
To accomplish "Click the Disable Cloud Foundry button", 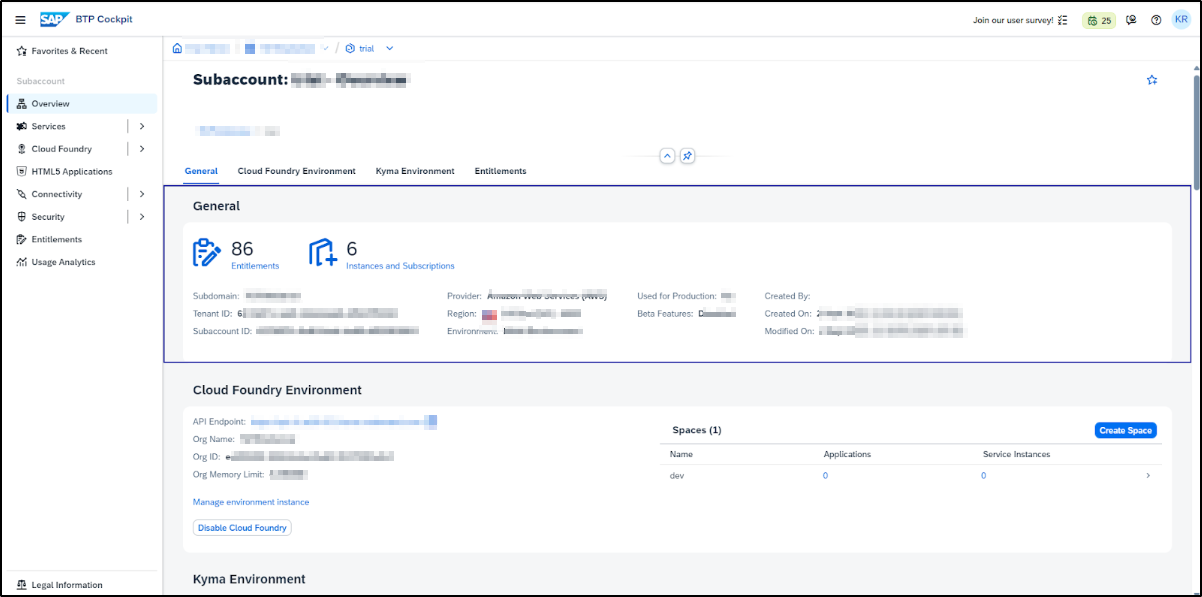I will tap(242, 528).
